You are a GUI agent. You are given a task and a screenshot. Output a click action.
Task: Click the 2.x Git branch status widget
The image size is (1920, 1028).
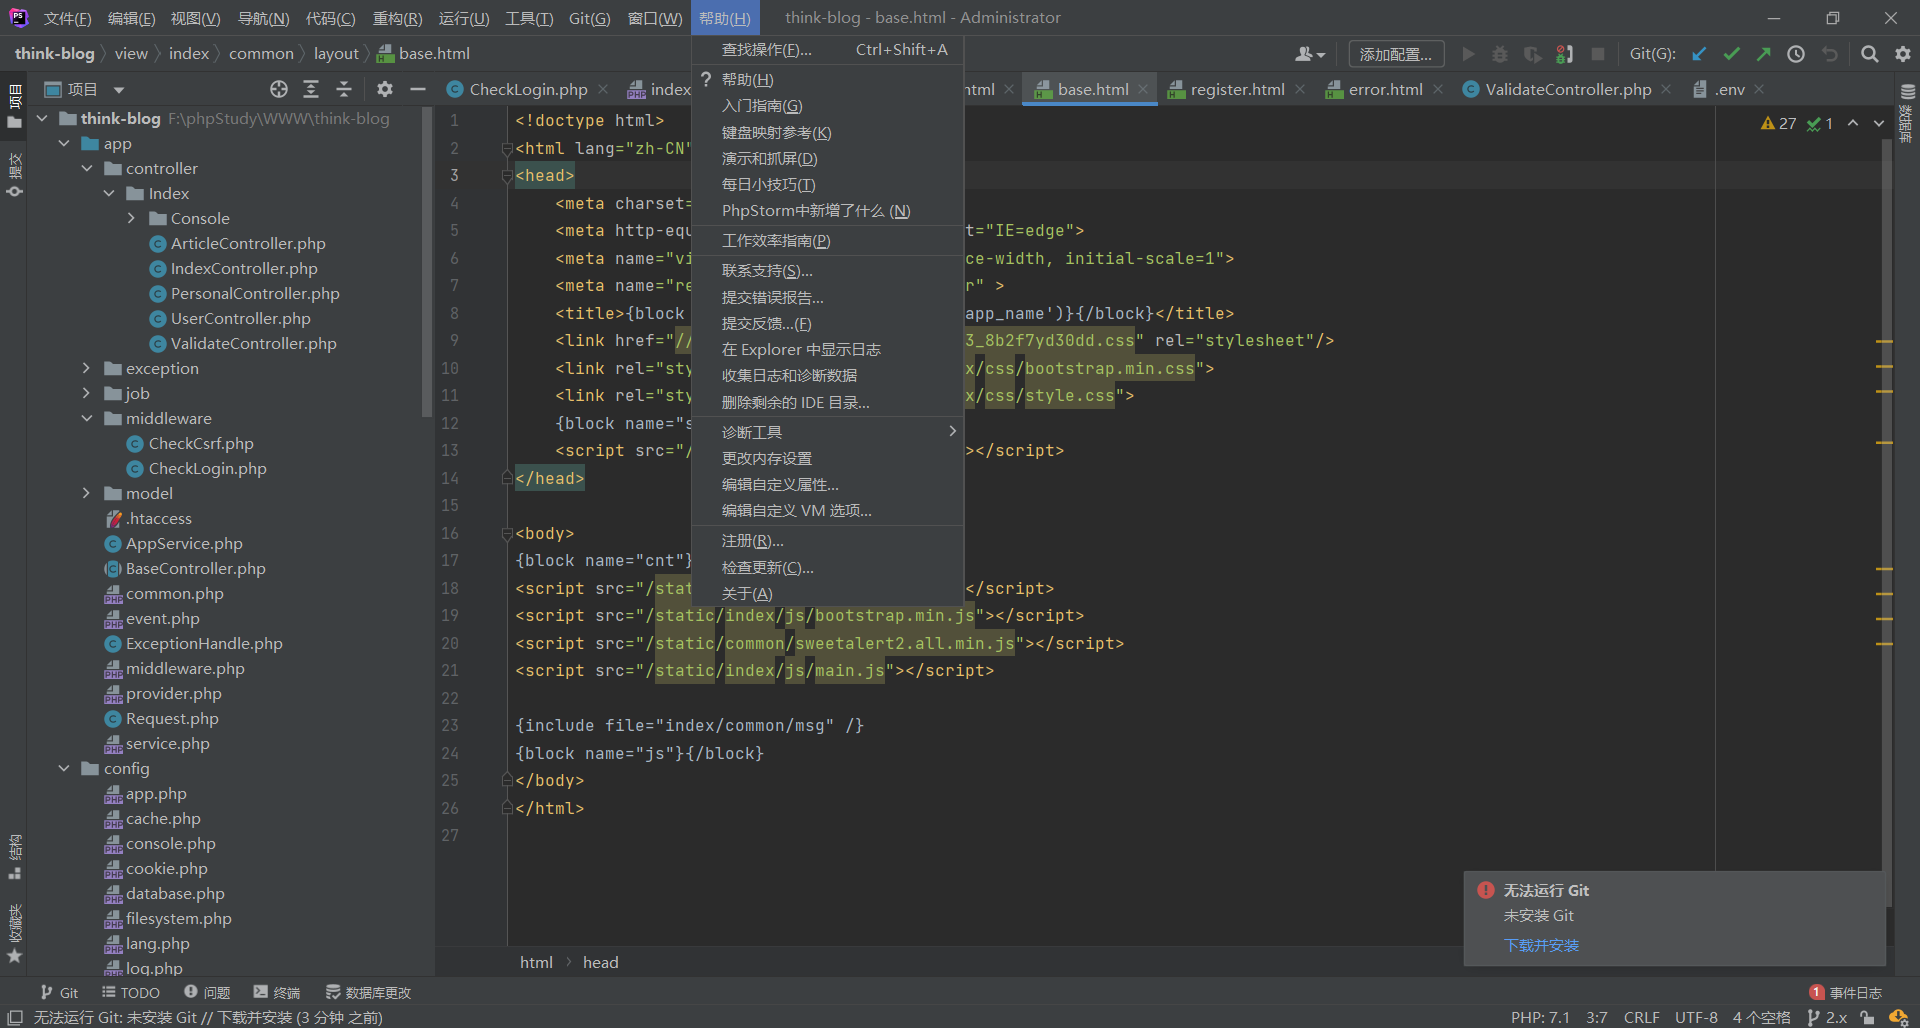pyautogui.click(x=1827, y=1017)
